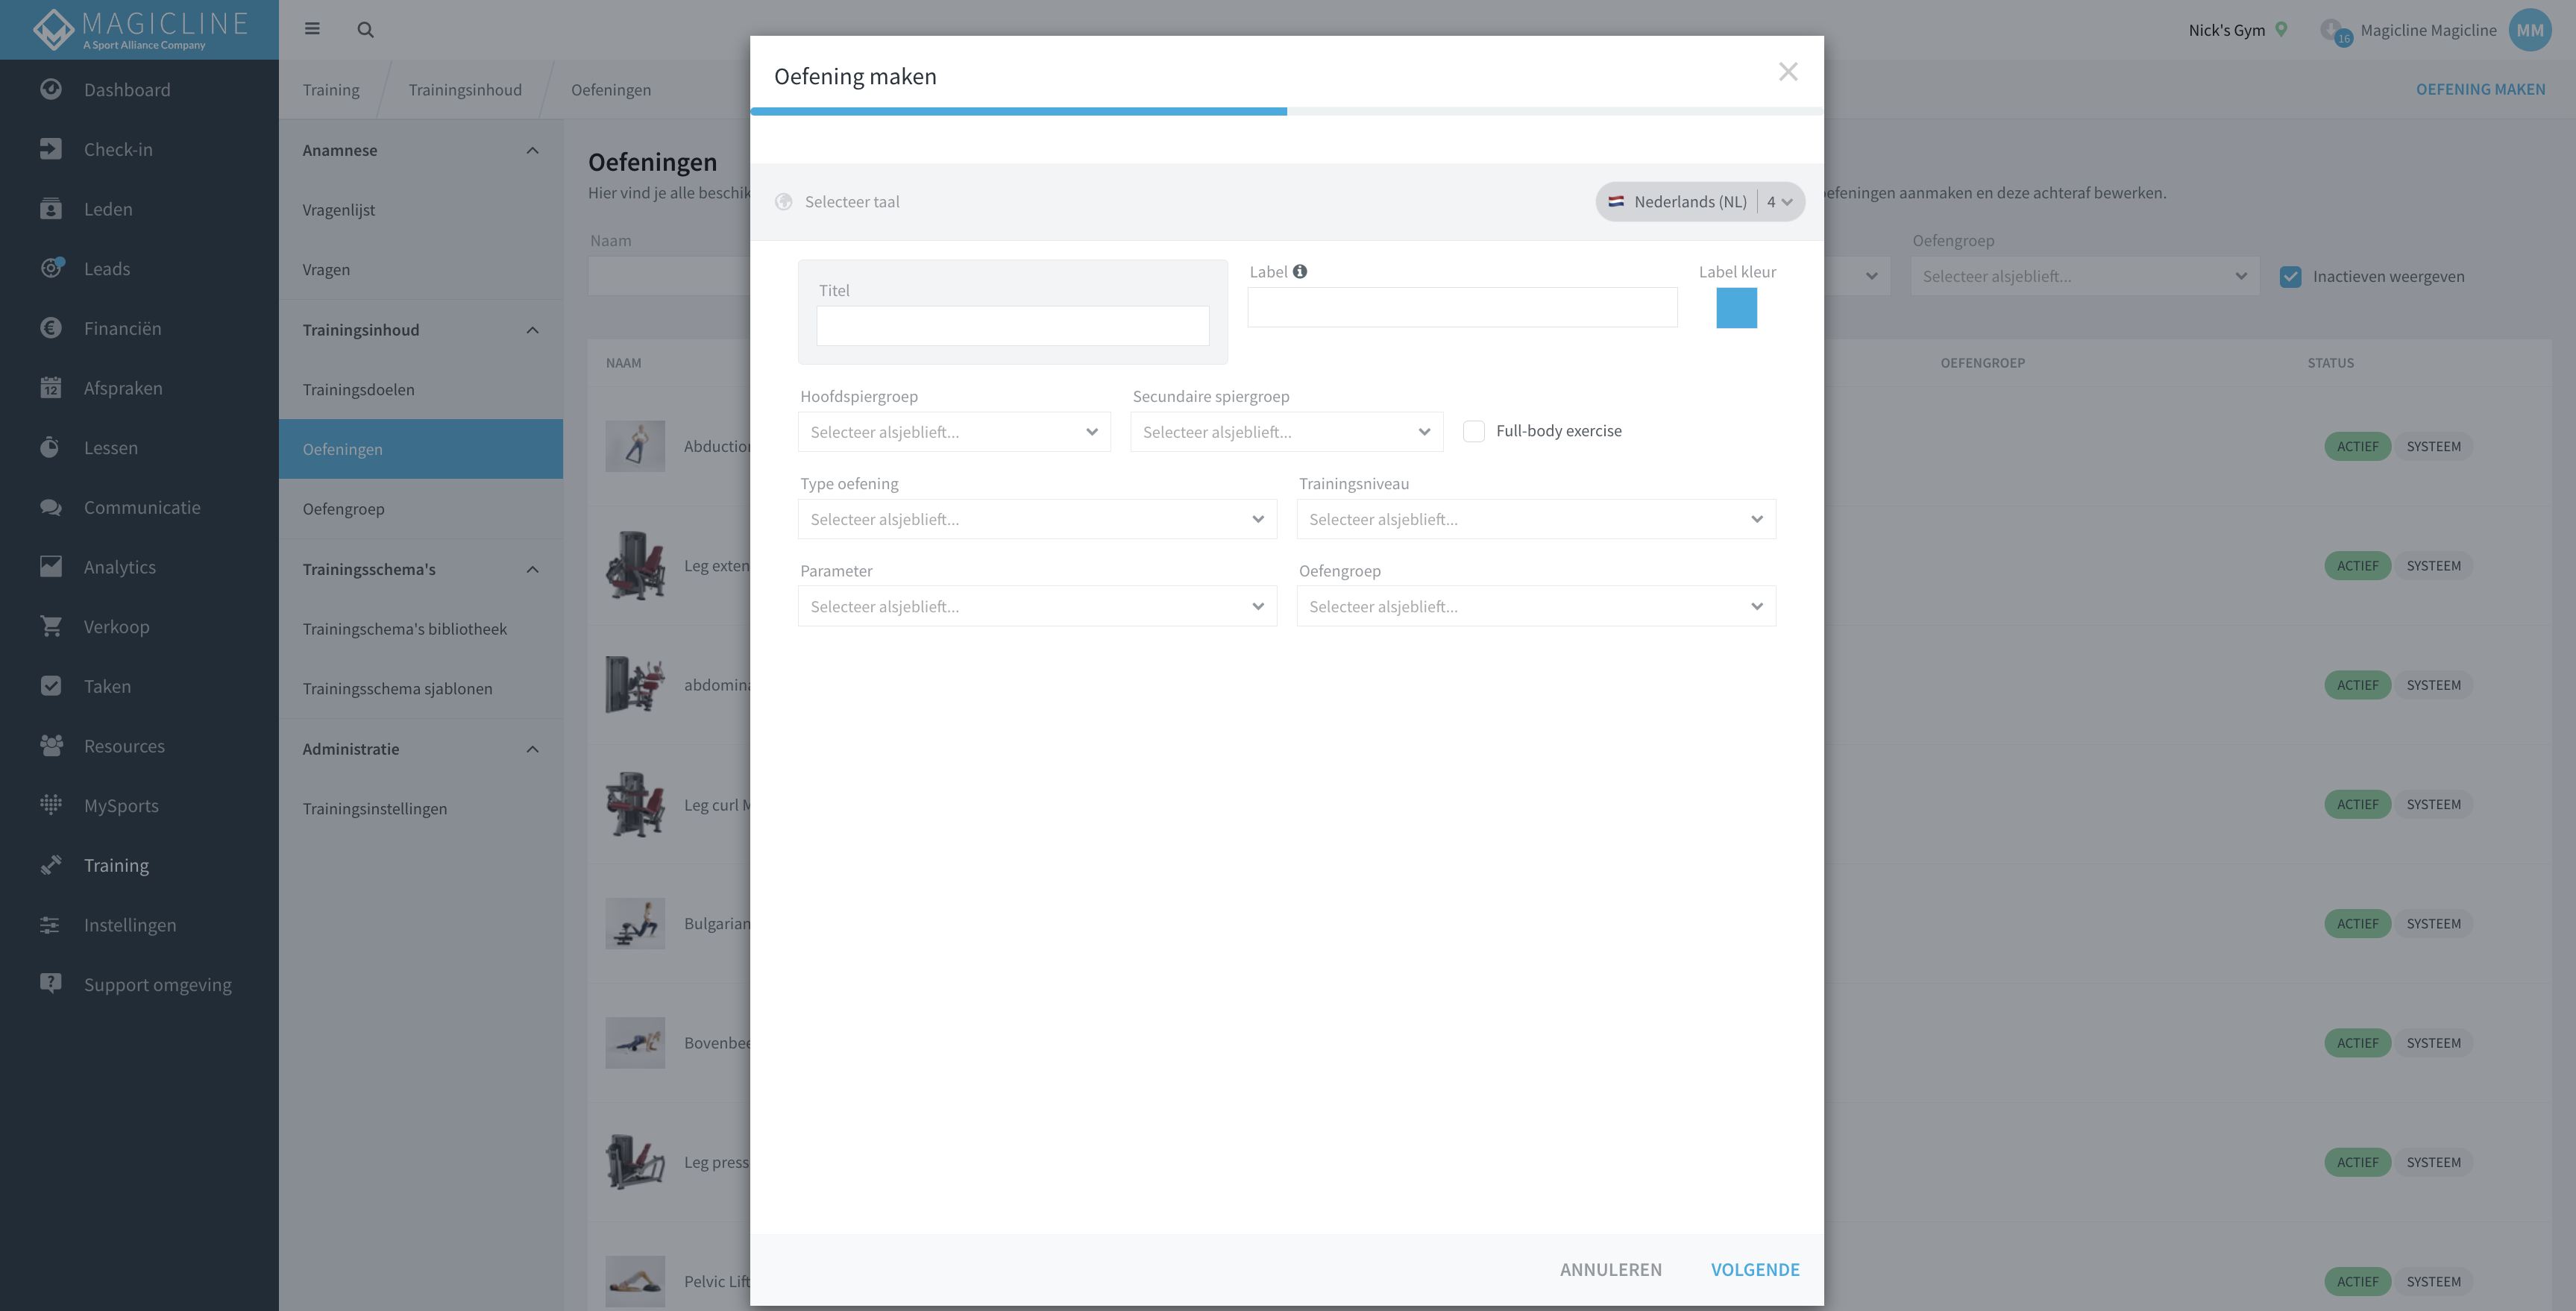Click the Training breadcrumb
Viewport: 2576px width, 1311px height.
coord(331,90)
